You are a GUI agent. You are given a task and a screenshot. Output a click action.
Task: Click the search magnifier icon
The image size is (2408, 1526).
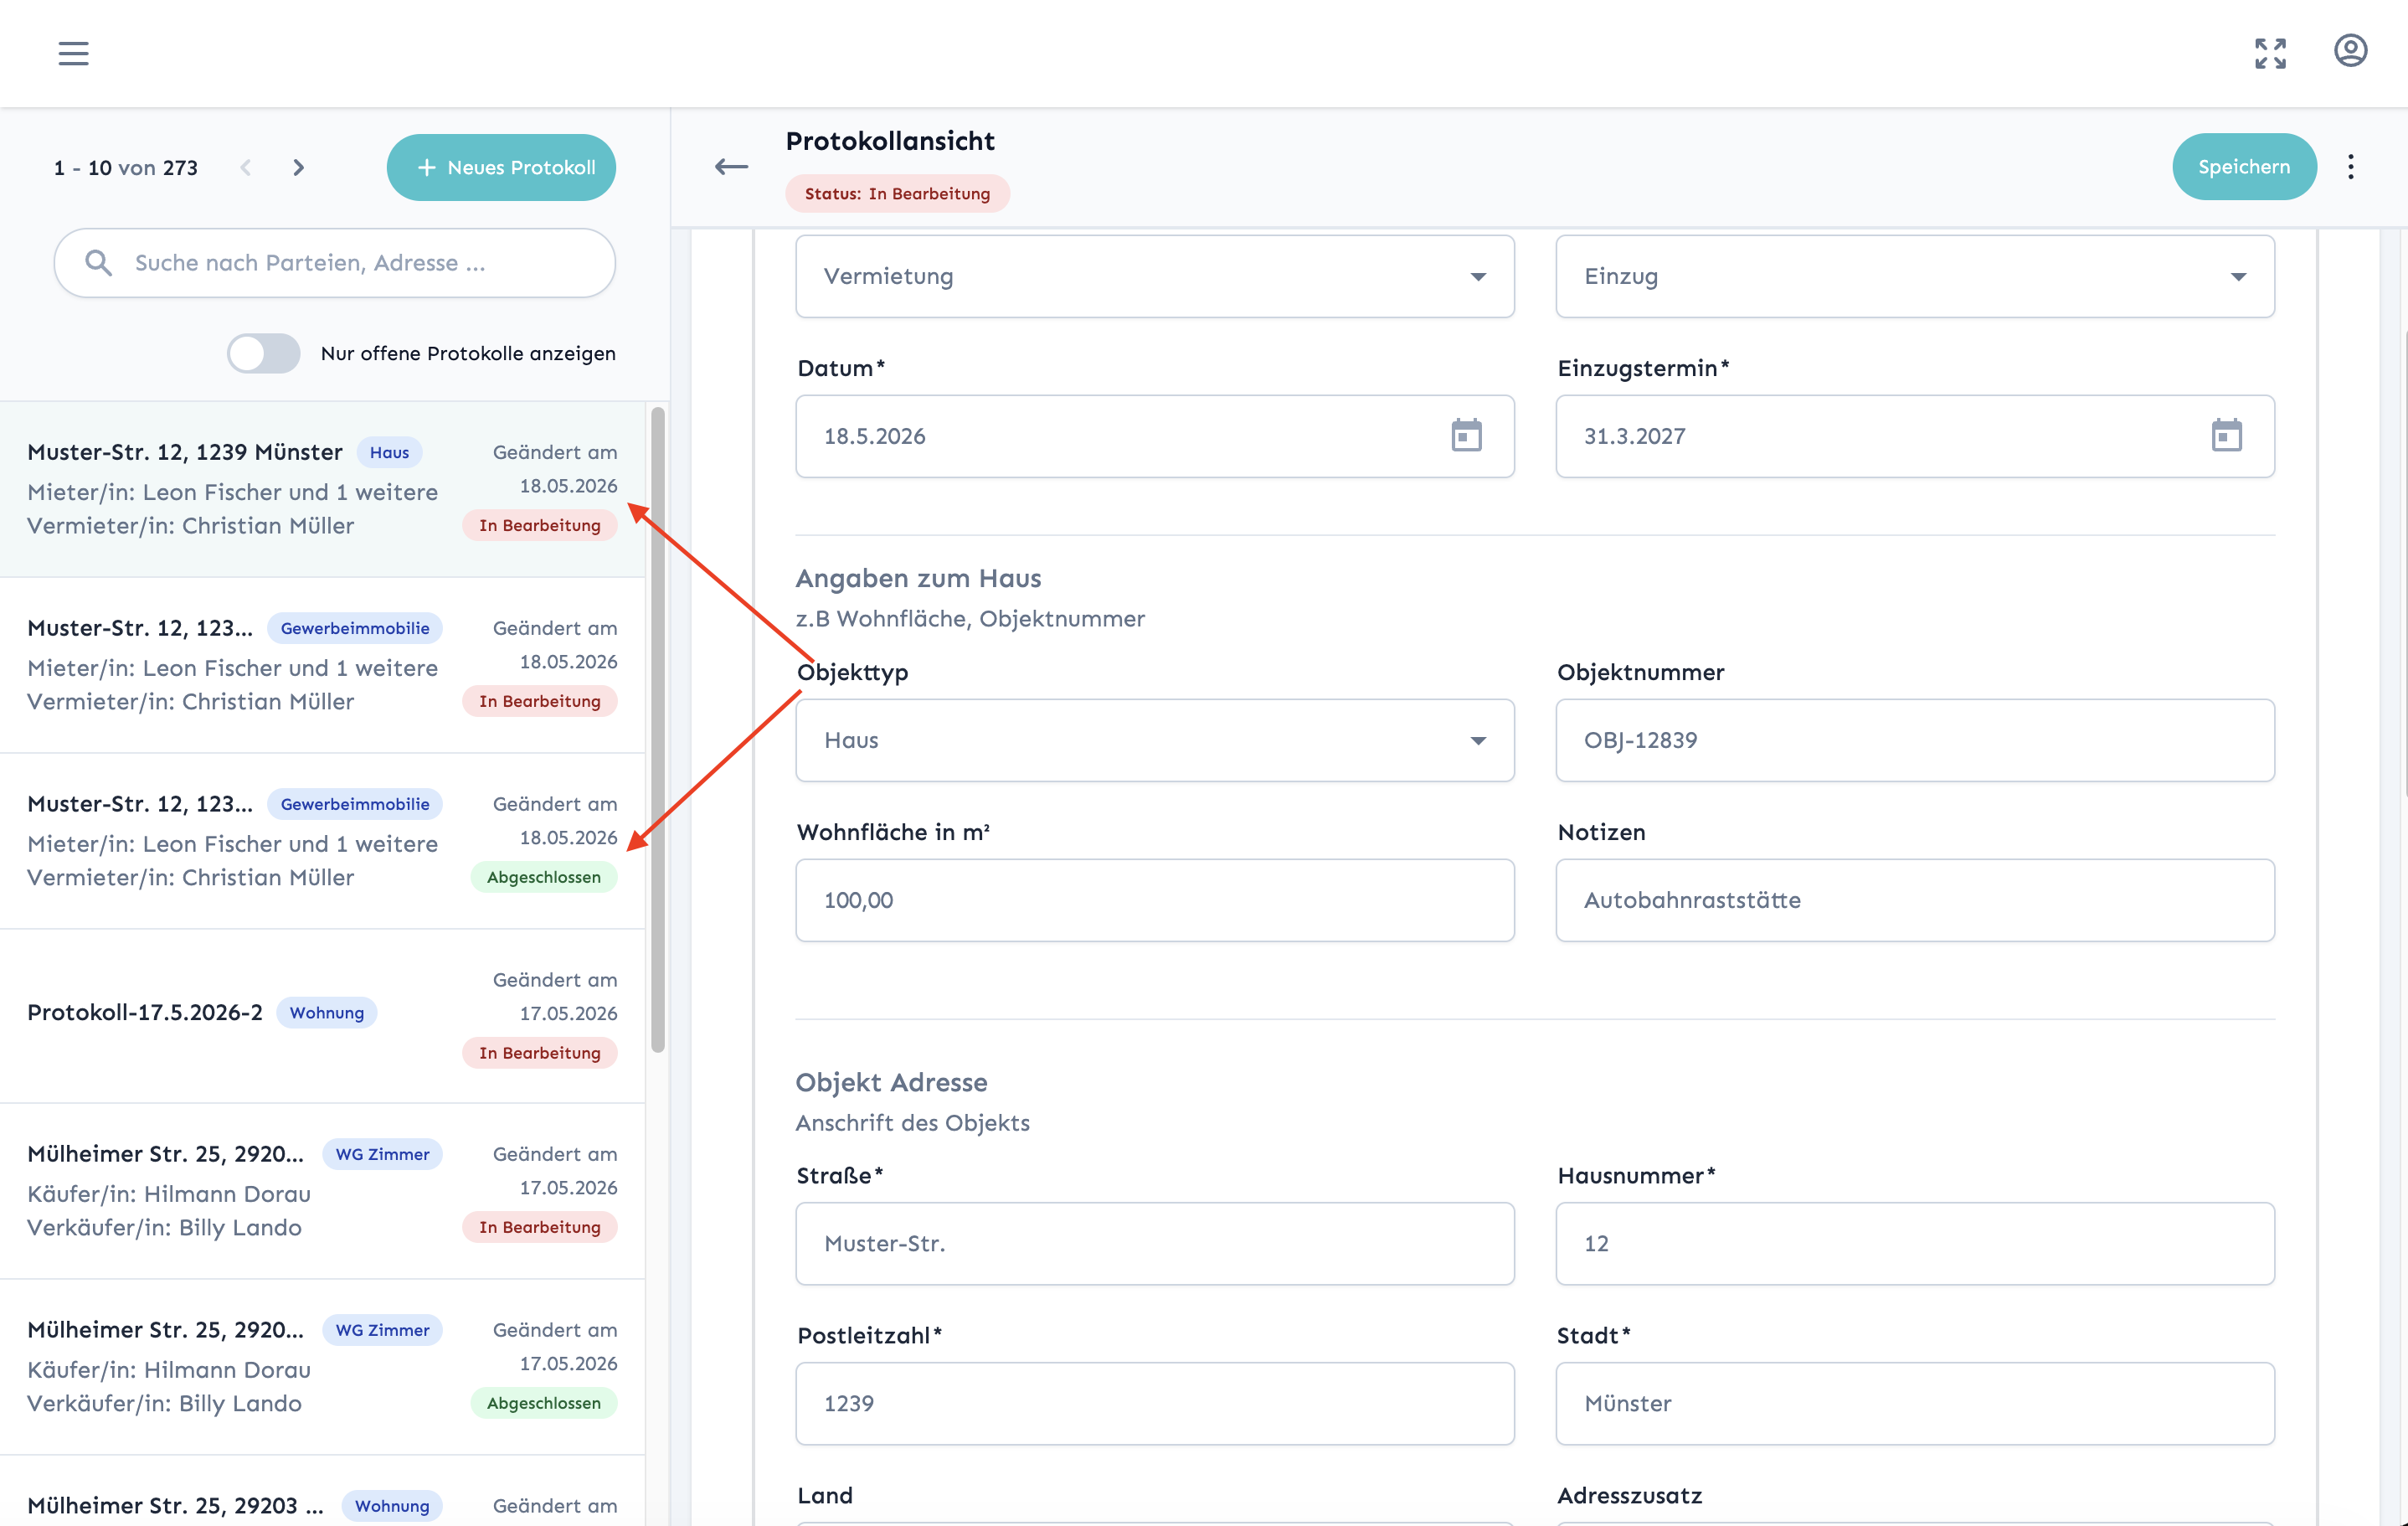98,262
